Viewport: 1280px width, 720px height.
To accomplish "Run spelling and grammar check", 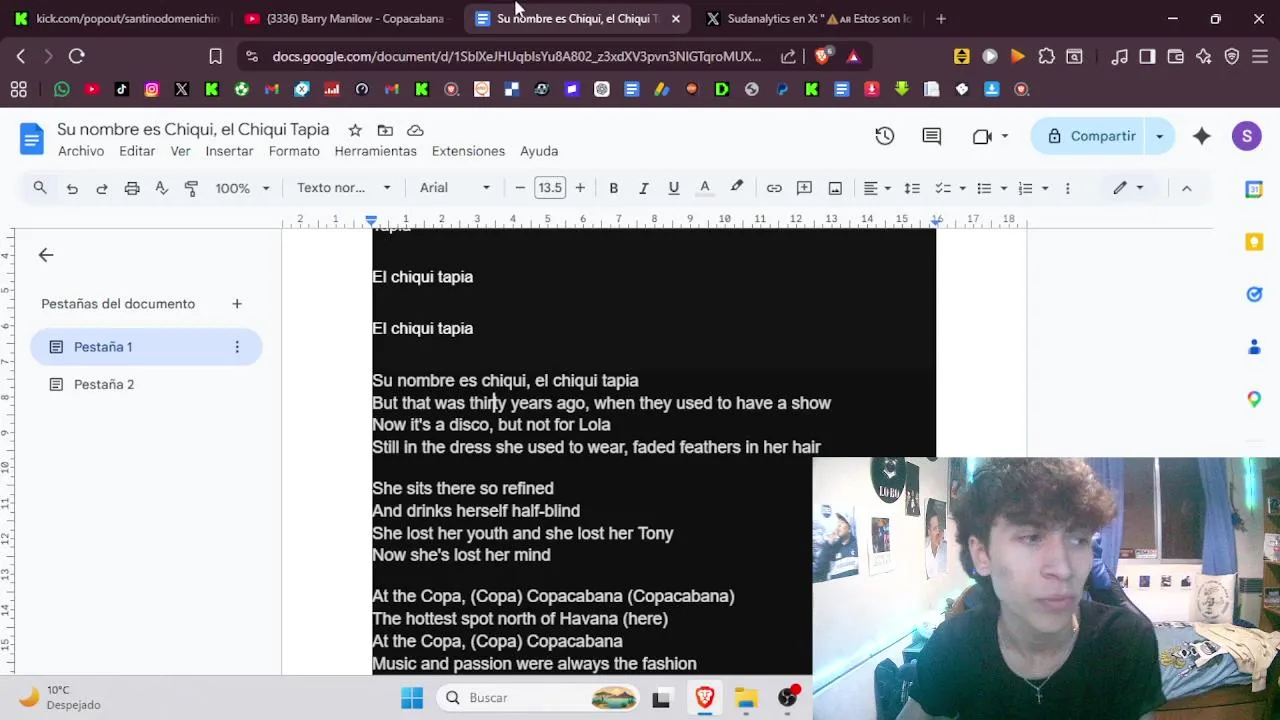I will click(x=162, y=188).
